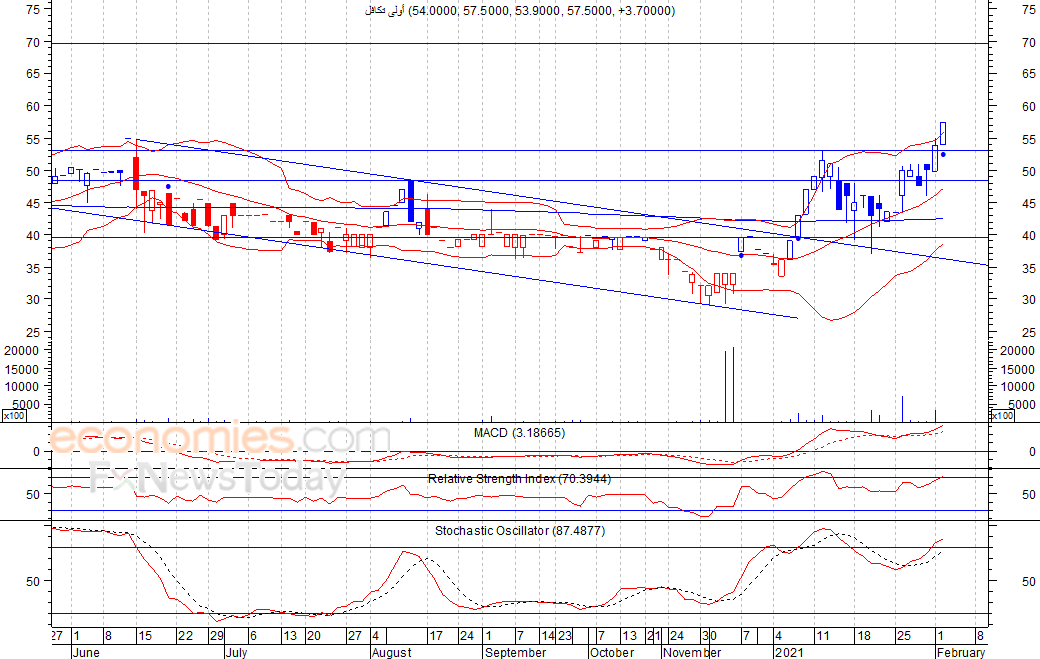Click the 15000 volume label on right axis

1017,369
